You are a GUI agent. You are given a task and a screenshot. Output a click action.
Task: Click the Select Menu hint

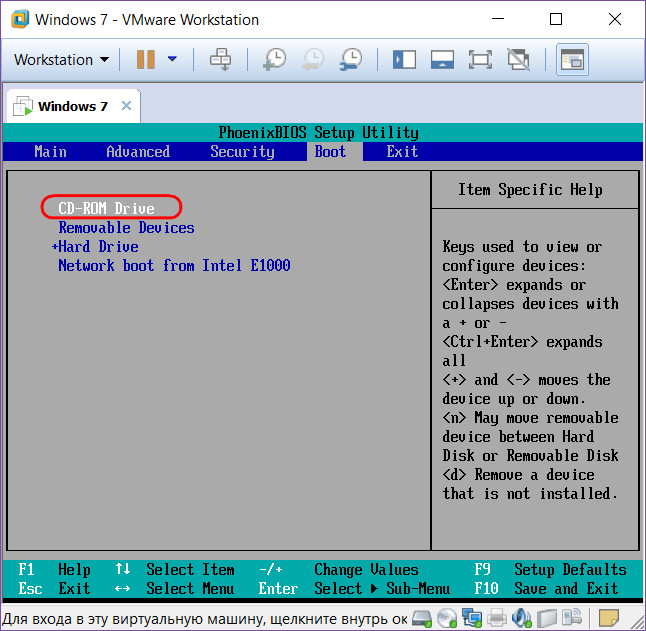pyautogui.click(x=175, y=588)
